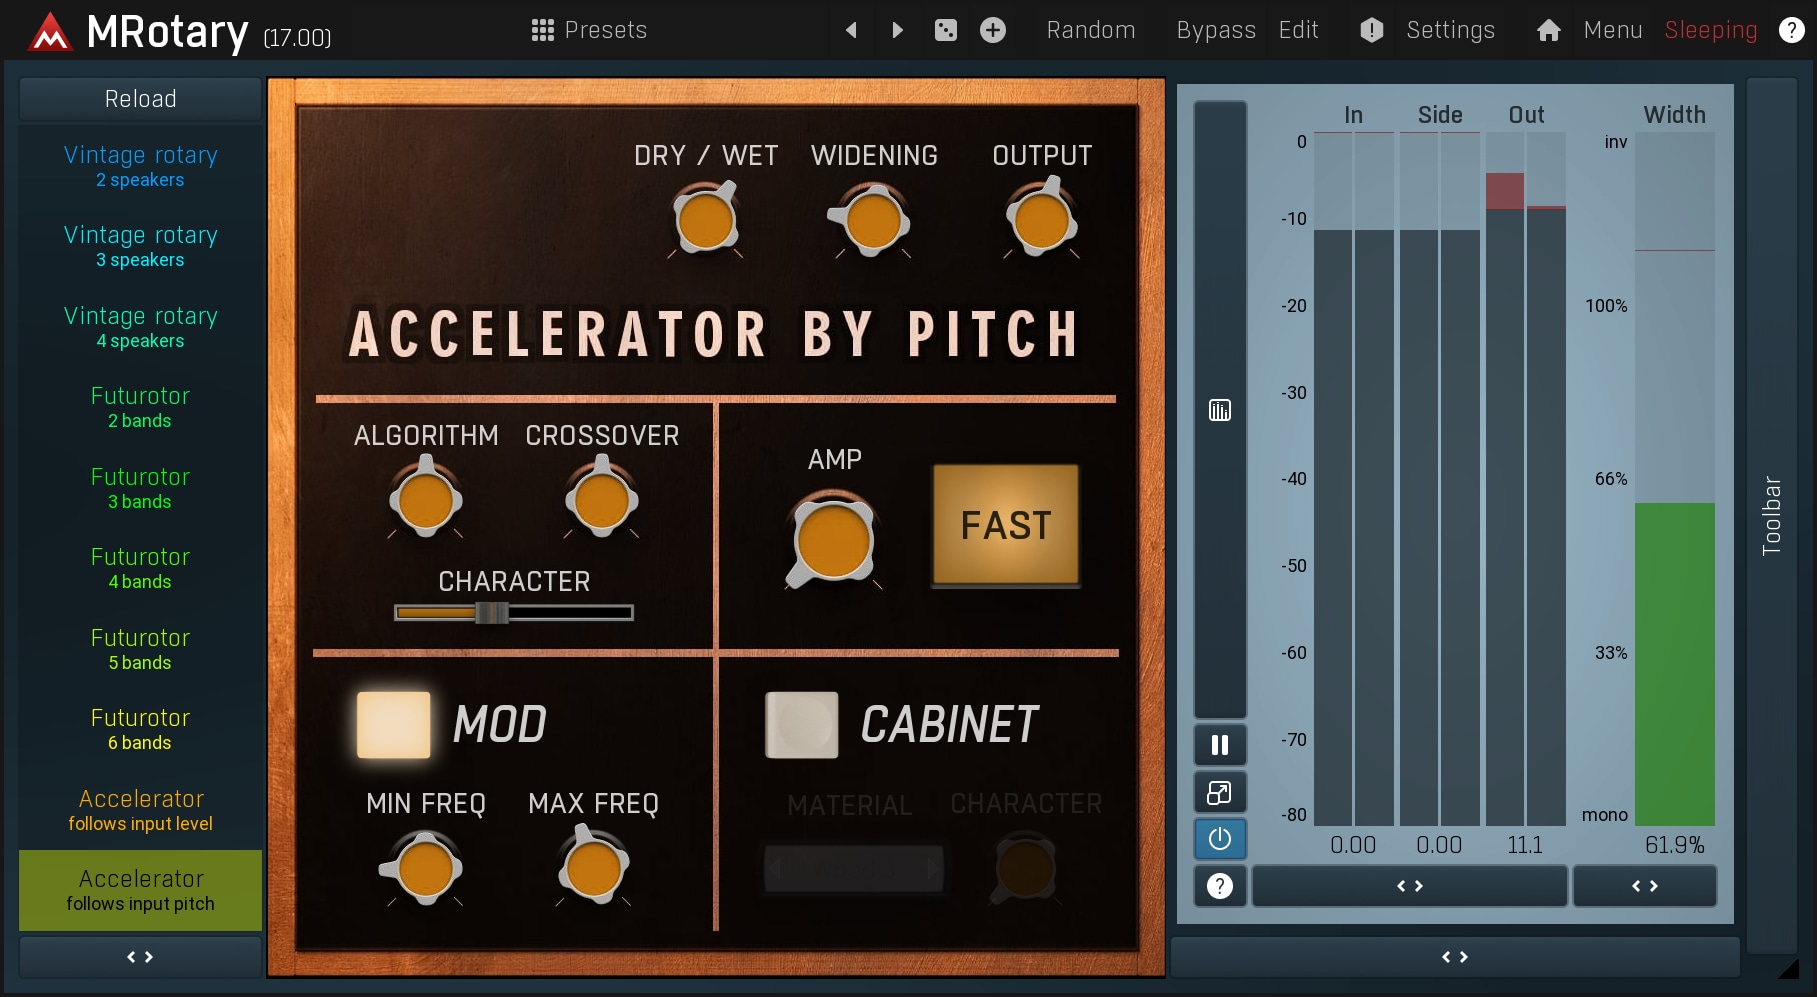Click the meter power enable icon
This screenshot has width=1817, height=997.
(1219, 839)
